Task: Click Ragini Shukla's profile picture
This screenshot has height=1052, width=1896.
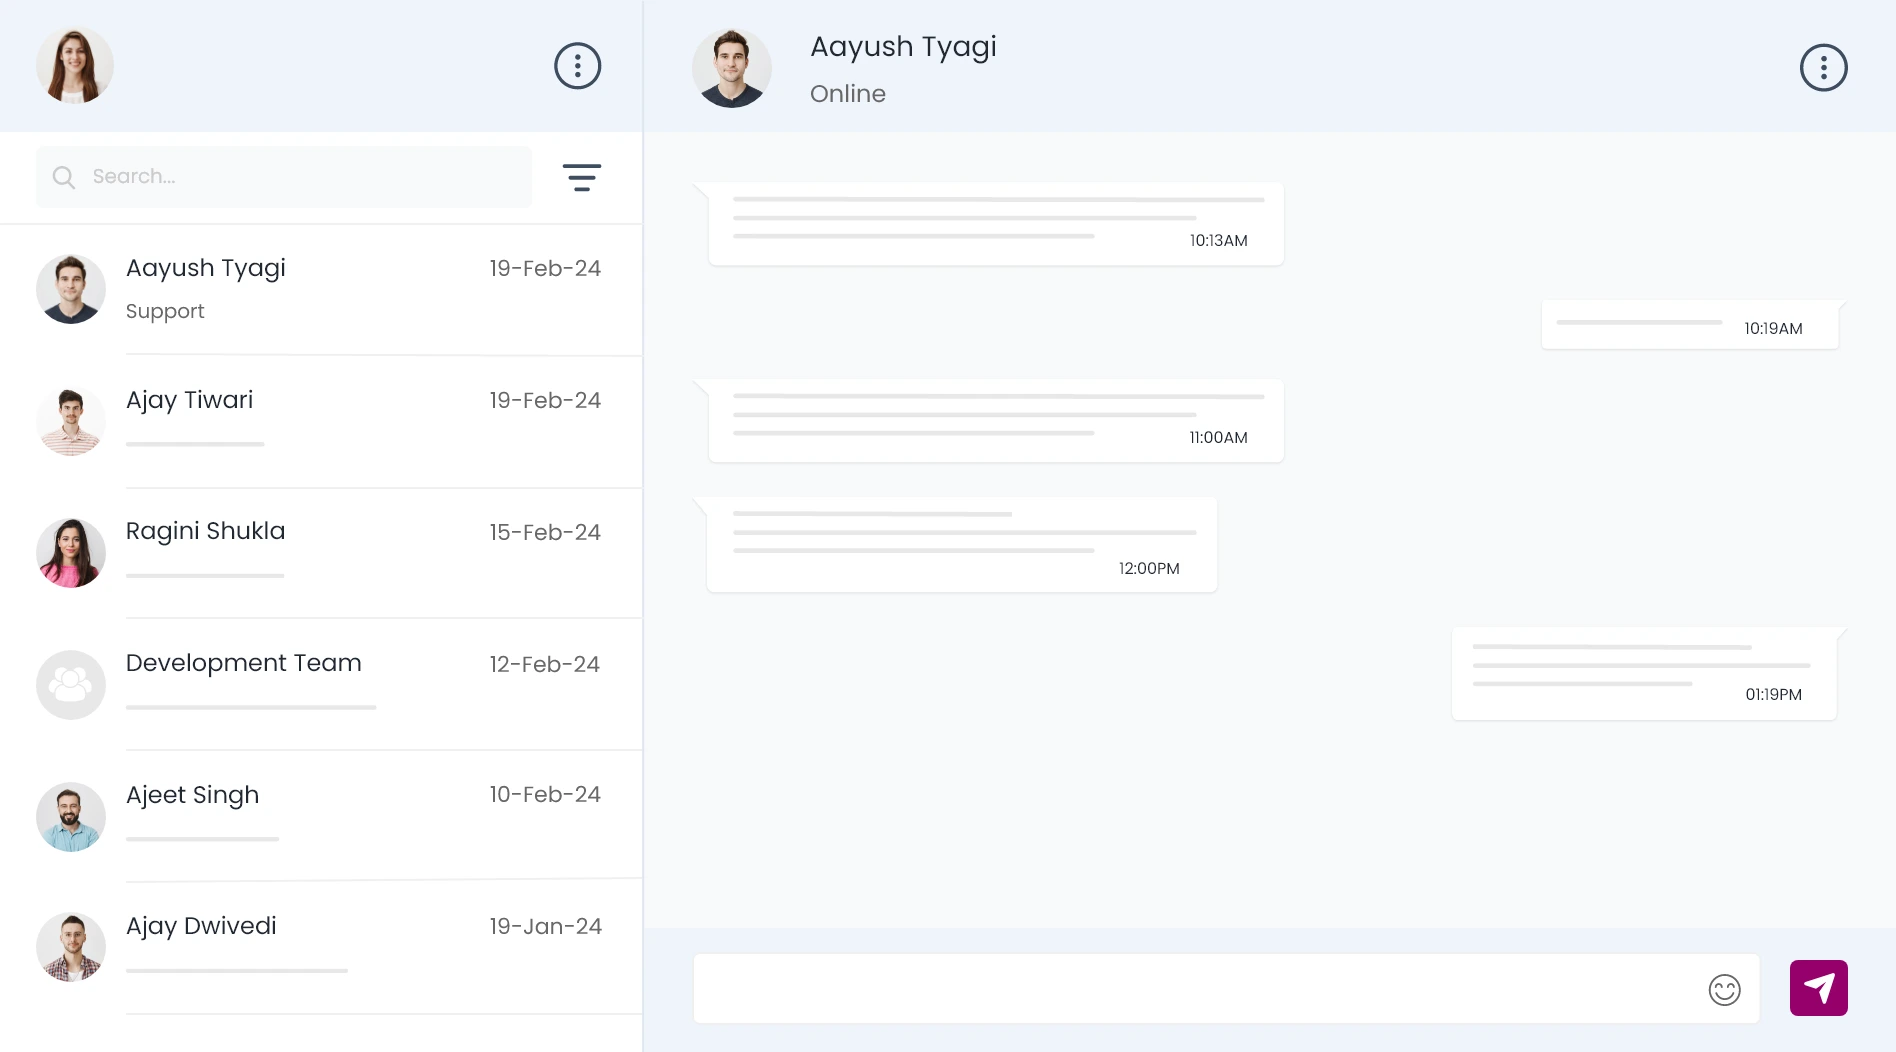Action: click(x=71, y=553)
